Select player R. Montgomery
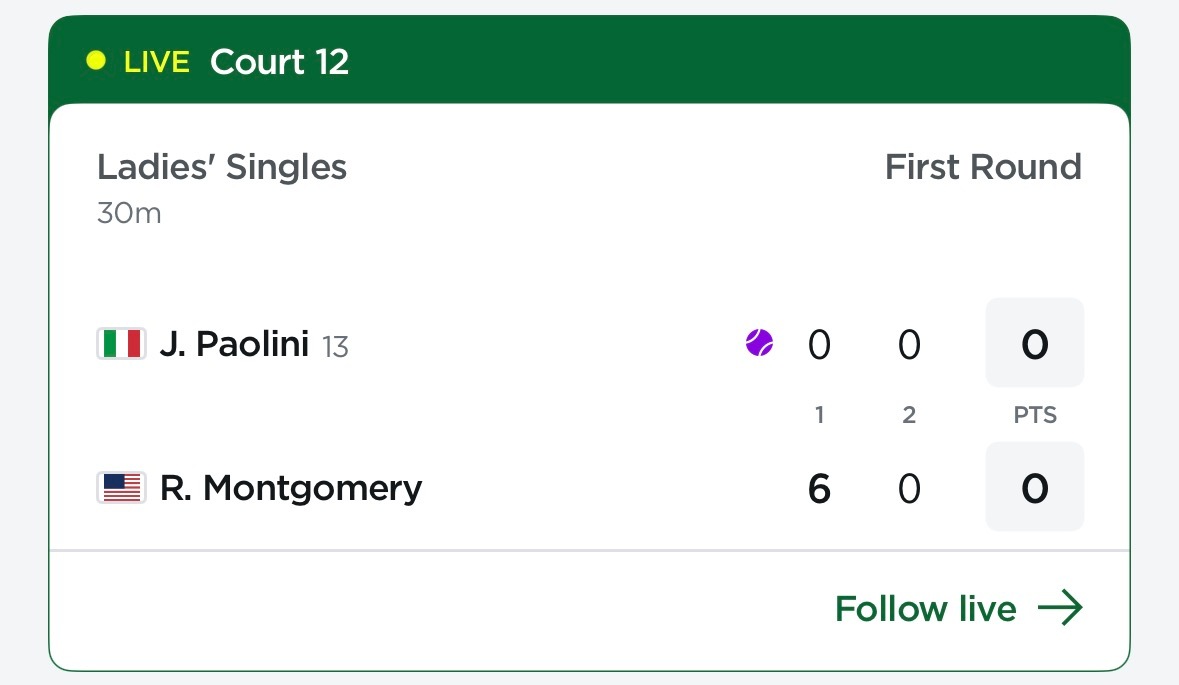Screen dimensions: 1179x685 tap(291, 488)
